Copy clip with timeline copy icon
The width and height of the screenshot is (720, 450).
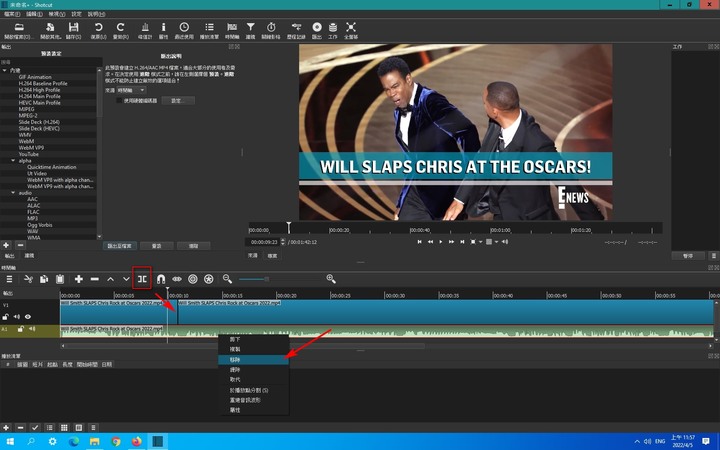click(x=44, y=279)
